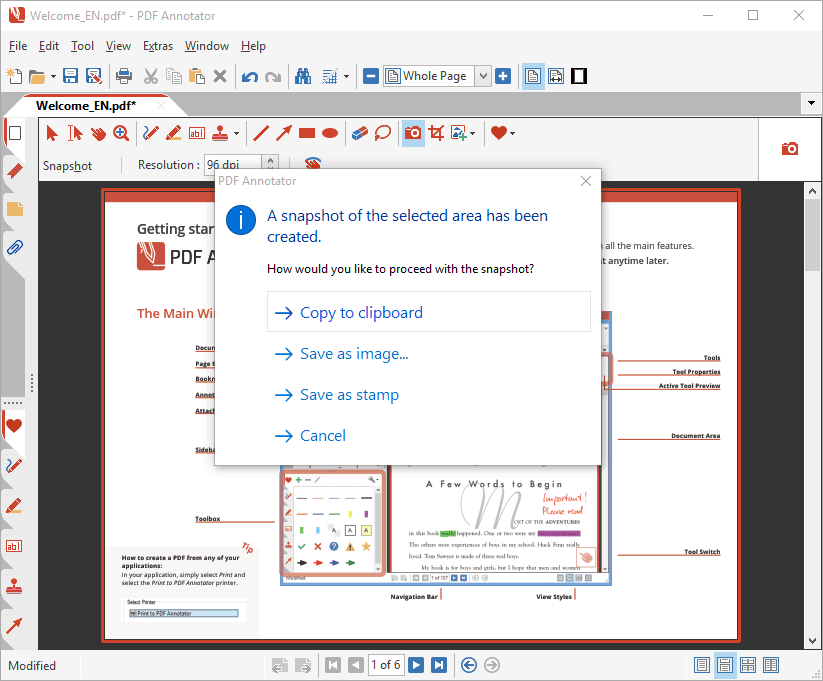Switch to two pages continuous layout
Viewport: 823px width, 681px height.
pyautogui.click(x=748, y=665)
